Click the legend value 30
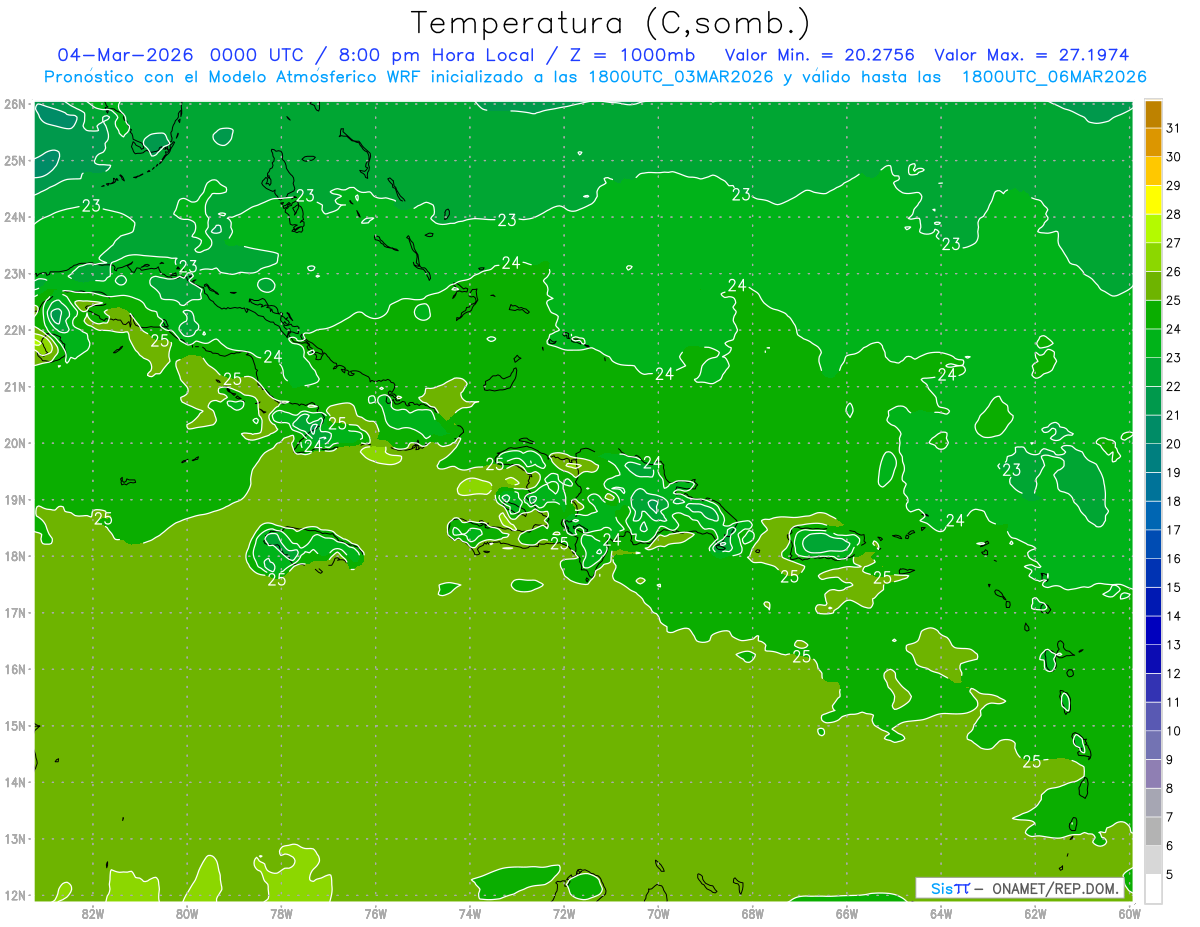1200x927 pixels. click(x=1173, y=157)
